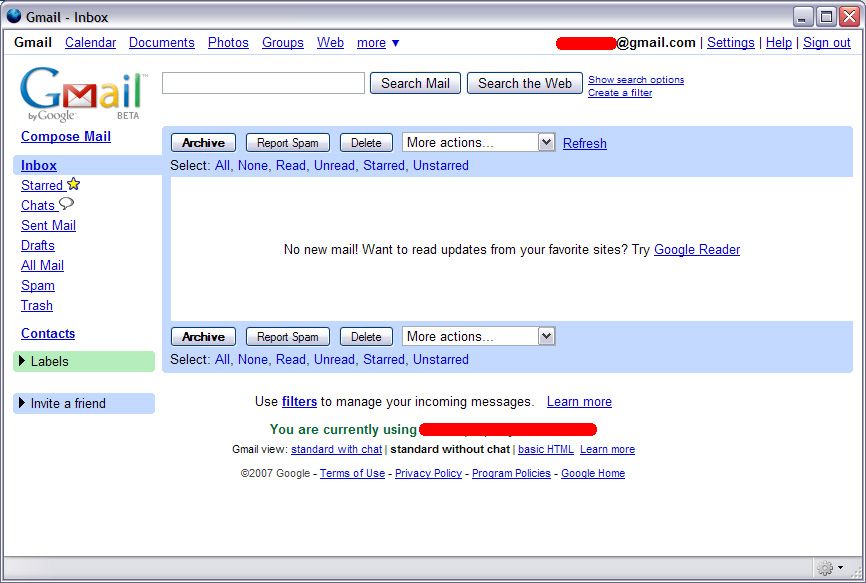This screenshot has width=866, height=583.
Task: Click the Search the Web button
Action: point(525,83)
